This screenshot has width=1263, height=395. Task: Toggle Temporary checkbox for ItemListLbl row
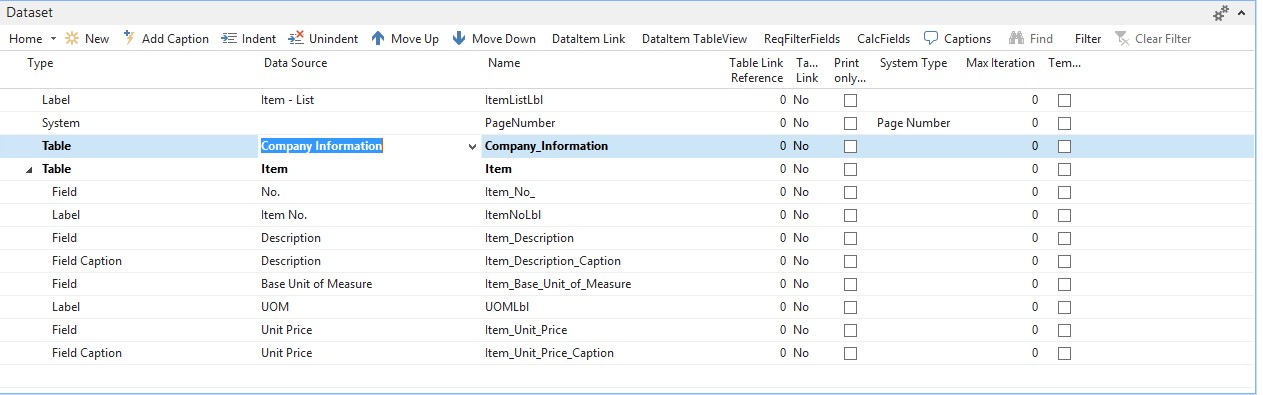pyautogui.click(x=1064, y=100)
